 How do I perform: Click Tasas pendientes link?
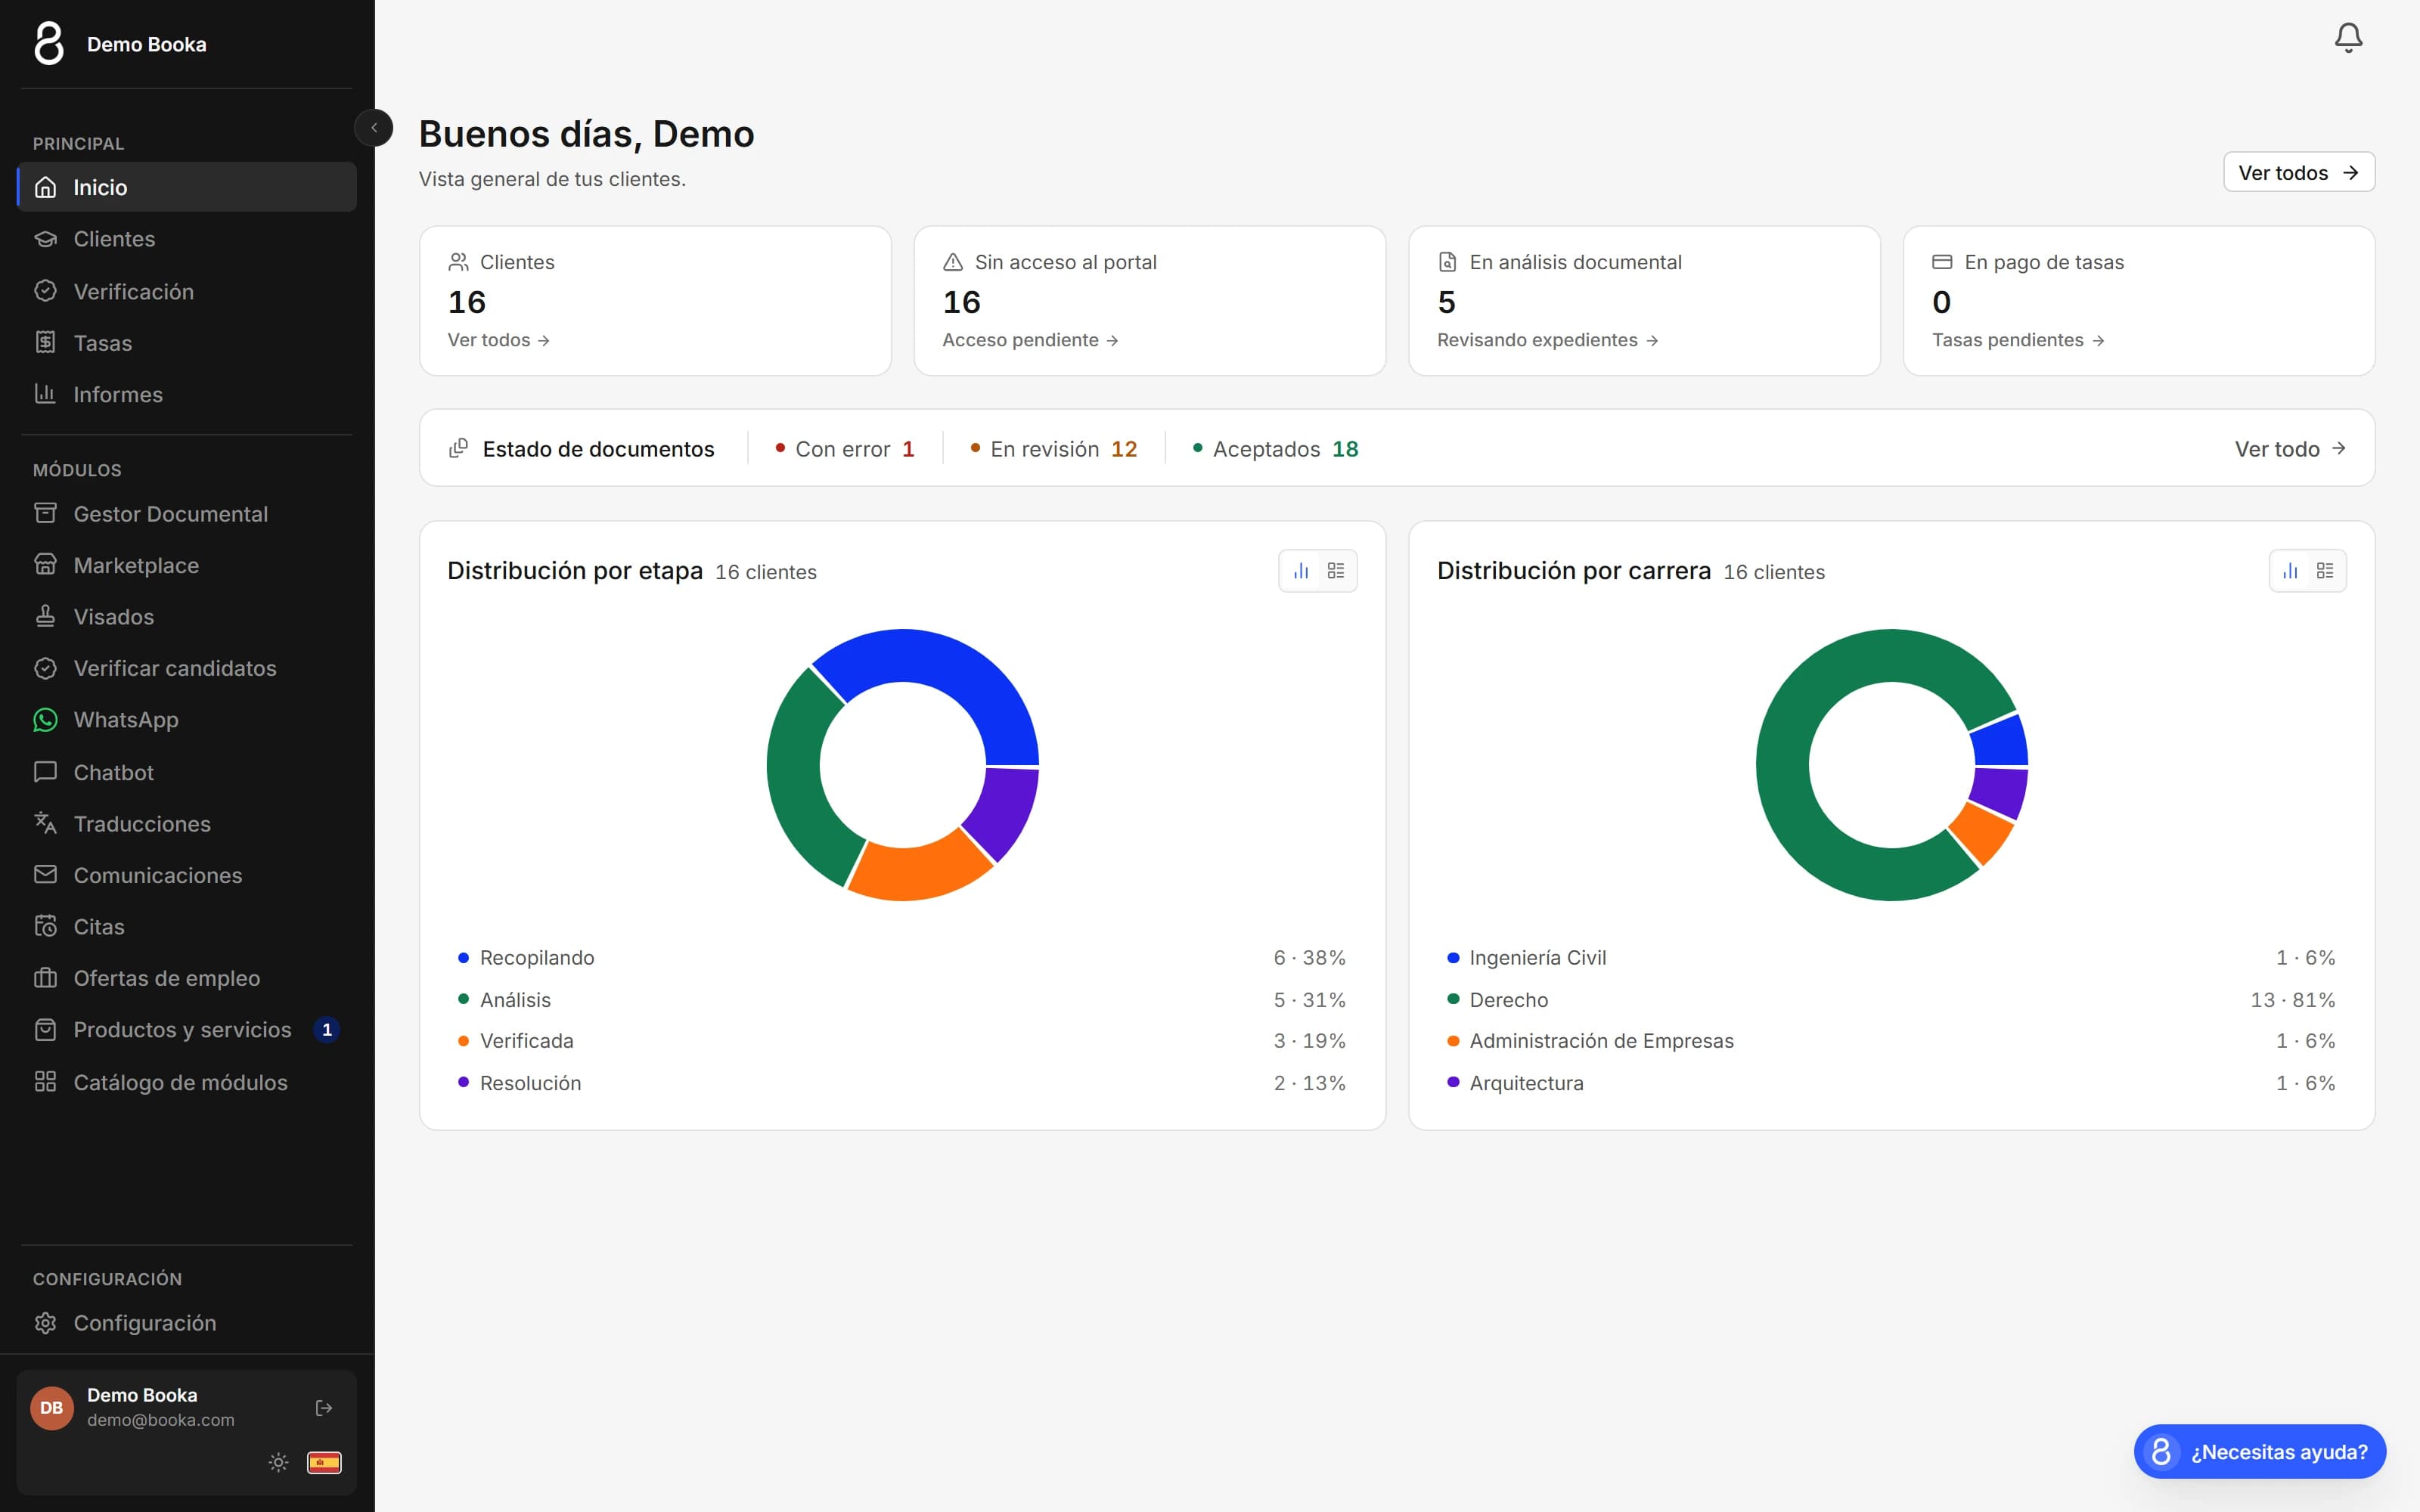click(2018, 340)
